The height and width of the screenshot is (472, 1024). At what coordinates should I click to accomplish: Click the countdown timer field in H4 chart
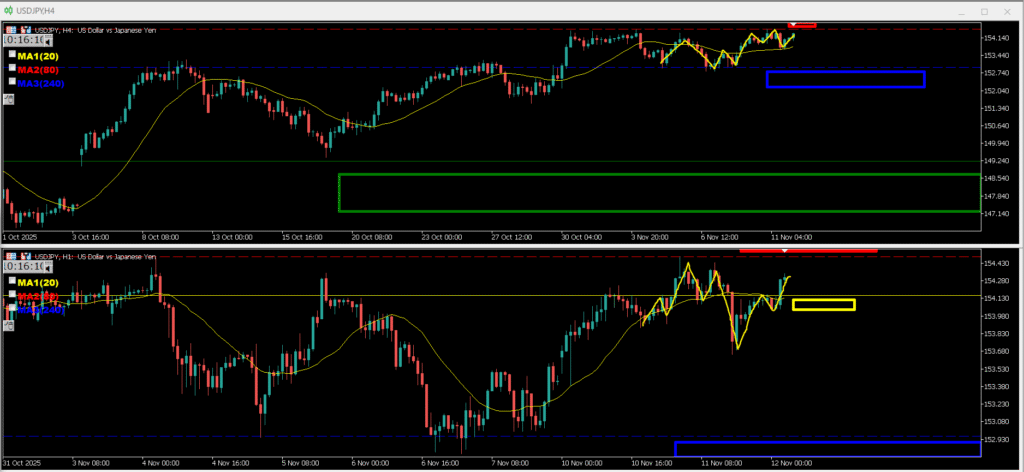(x=22, y=41)
